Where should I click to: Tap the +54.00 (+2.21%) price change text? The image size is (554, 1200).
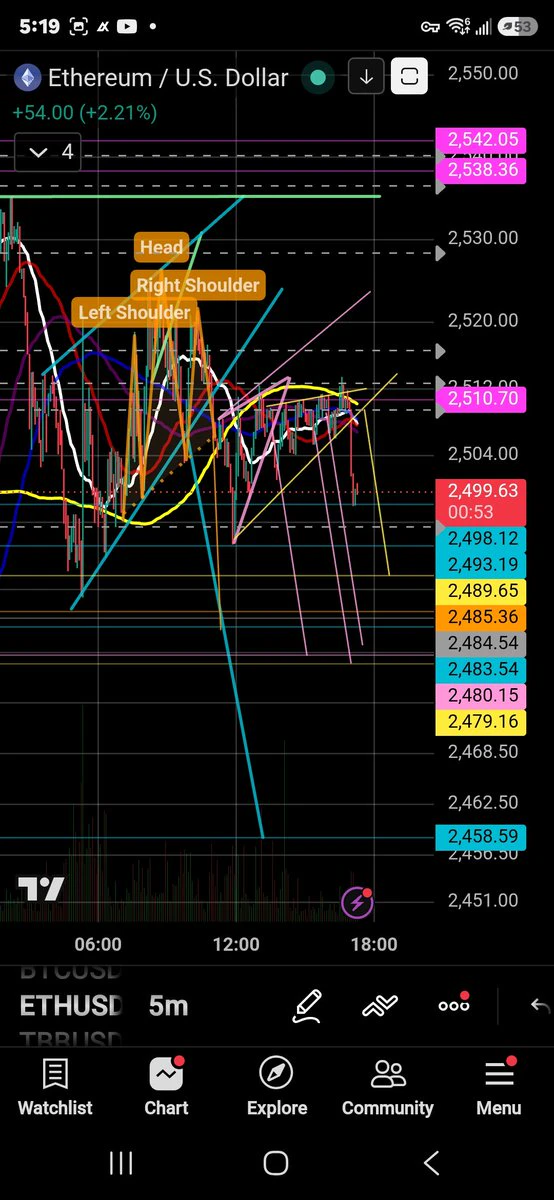85,113
